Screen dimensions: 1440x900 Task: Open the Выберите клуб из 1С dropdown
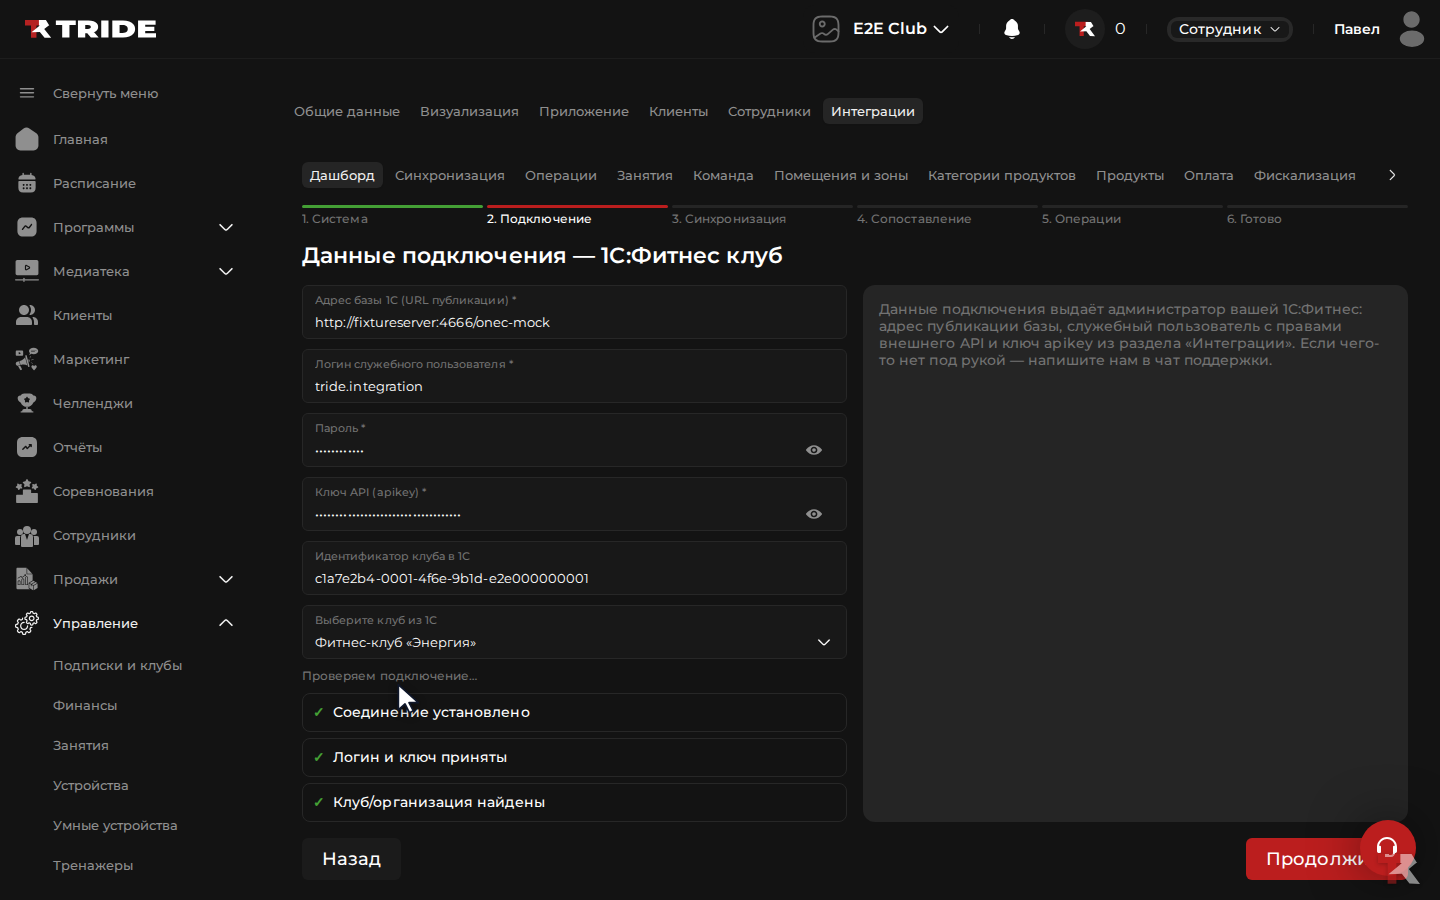tap(574, 632)
